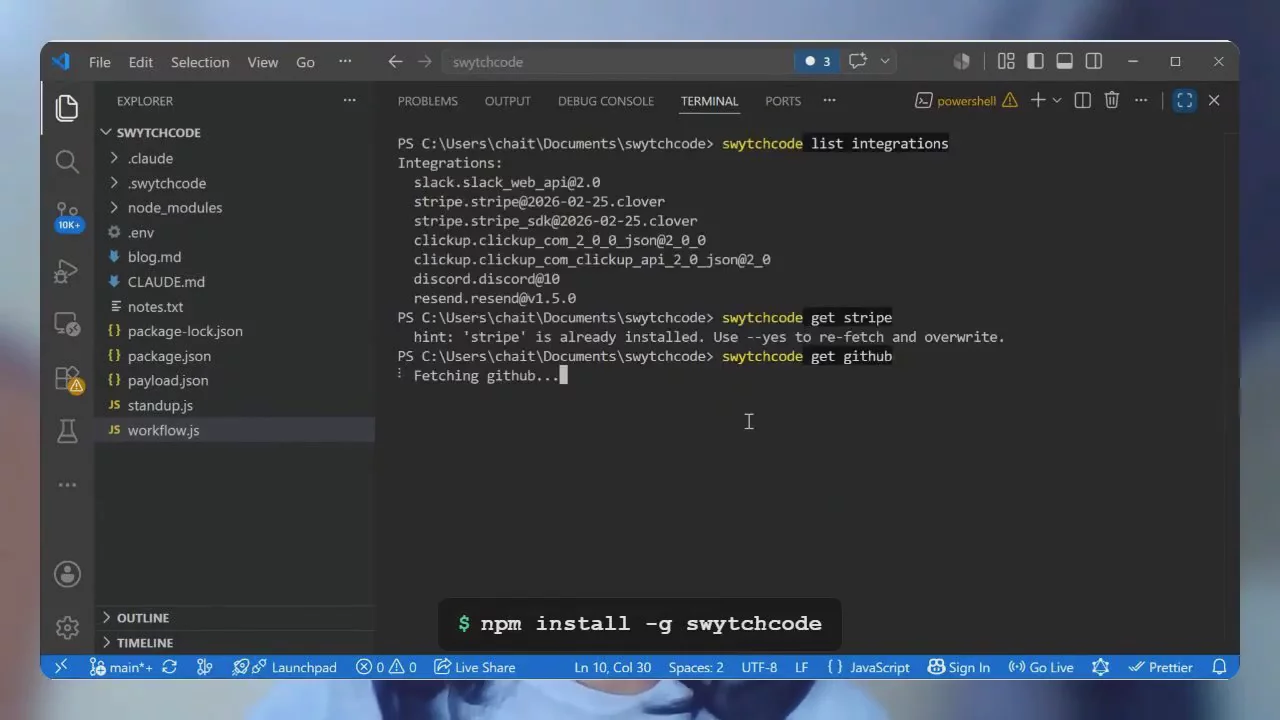
Task: Open the File menu
Action: point(100,62)
